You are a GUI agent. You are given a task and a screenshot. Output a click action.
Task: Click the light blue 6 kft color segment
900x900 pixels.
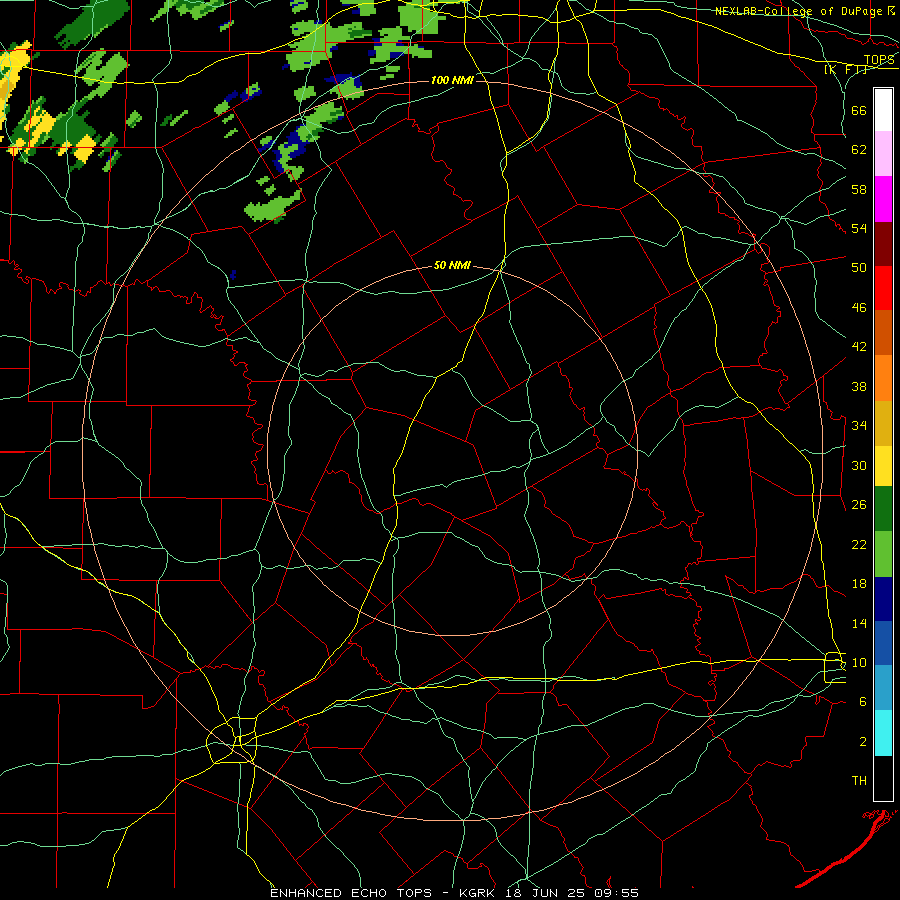pos(883,688)
